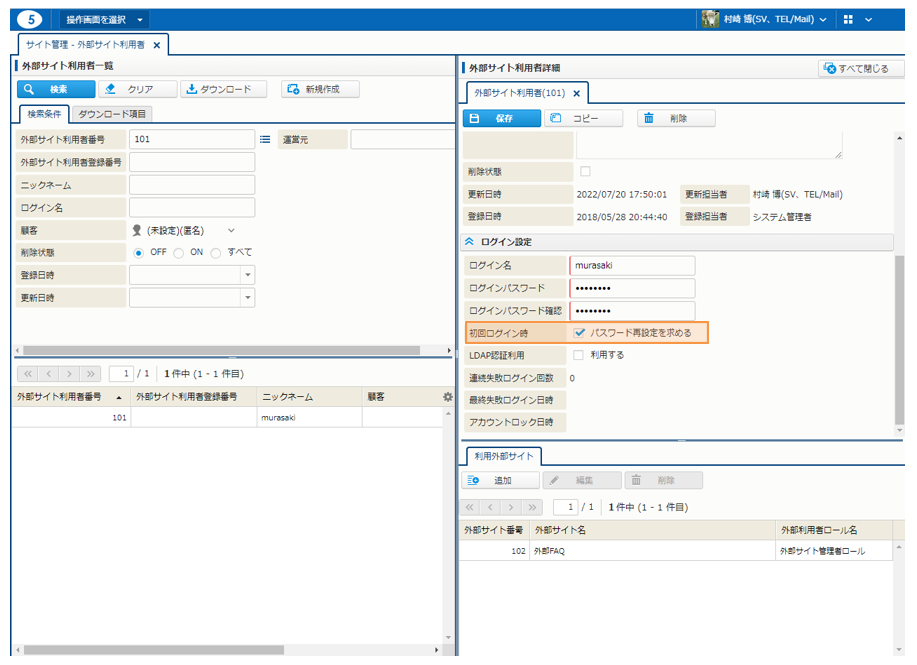Toggle password reset on first login checkbox
The height and width of the screenshot is (665, 917).
[x=579, y=333]
